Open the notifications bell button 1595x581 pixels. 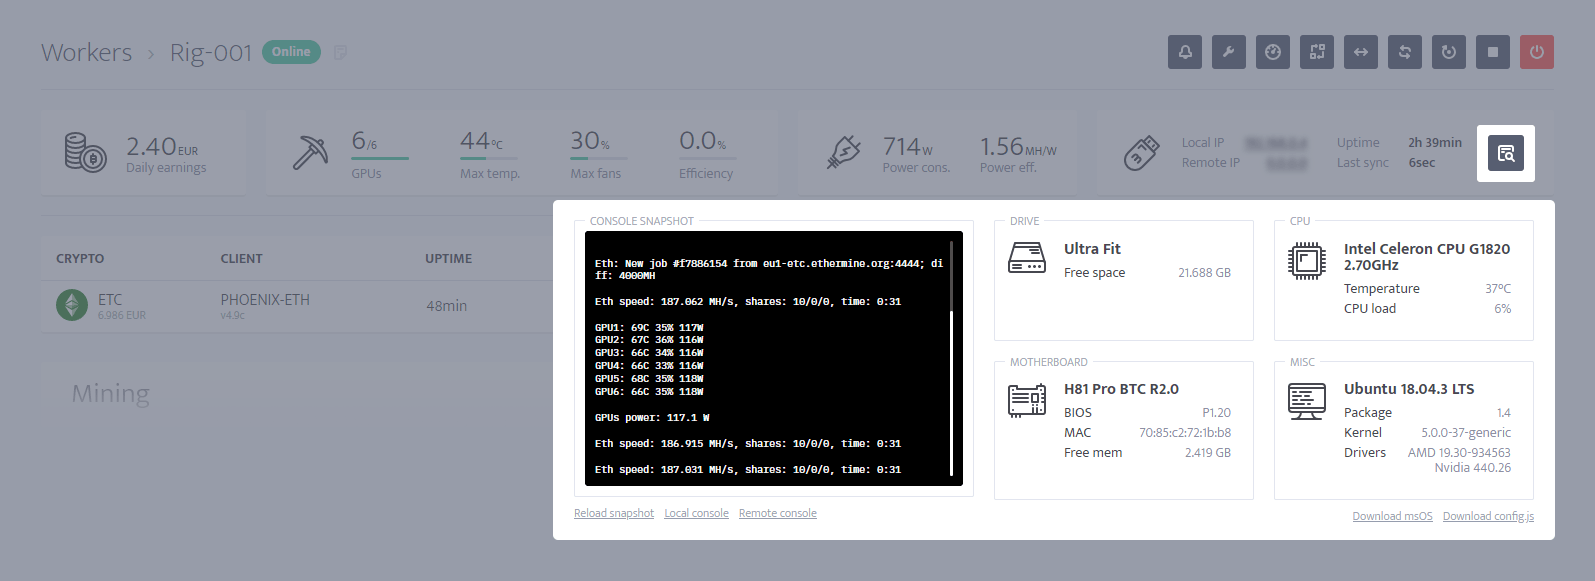pos(1185,52)
